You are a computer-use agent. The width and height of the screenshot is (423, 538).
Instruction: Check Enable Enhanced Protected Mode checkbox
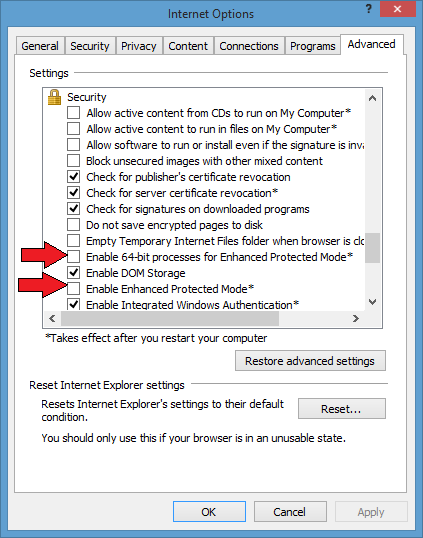pos(73,289)
